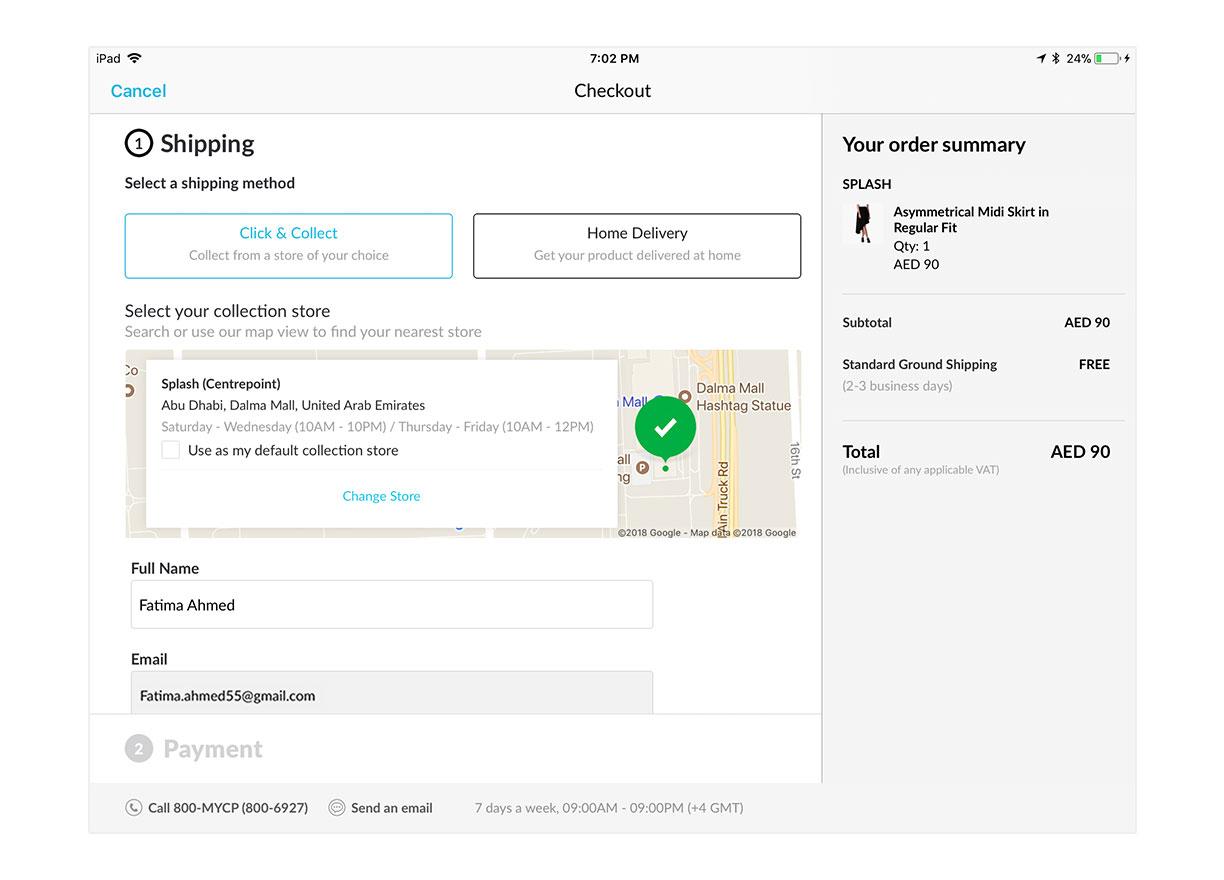Click the step 1 Shipping circle icon
Image resolution: width=1224 pixels, height=880 pixels.
point(139,143)
